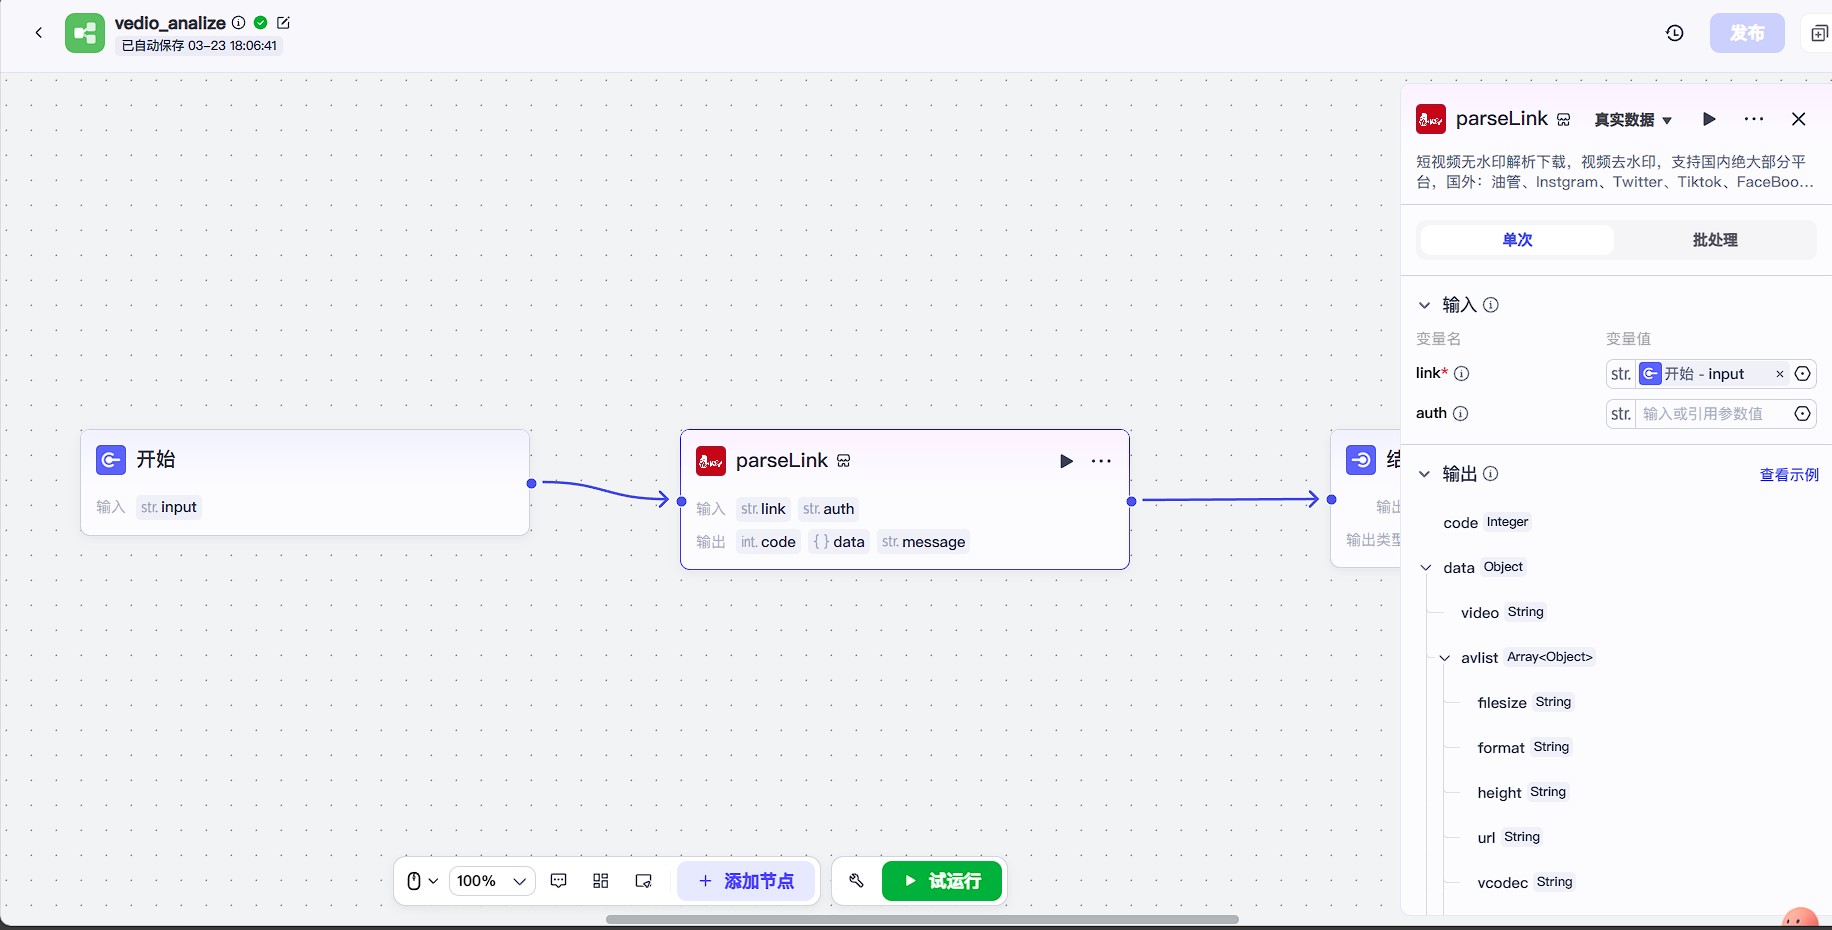Click the str. auth input tag in parseLink node
The width and height of the screenshot is (1832, 930).
pos(828,509)
